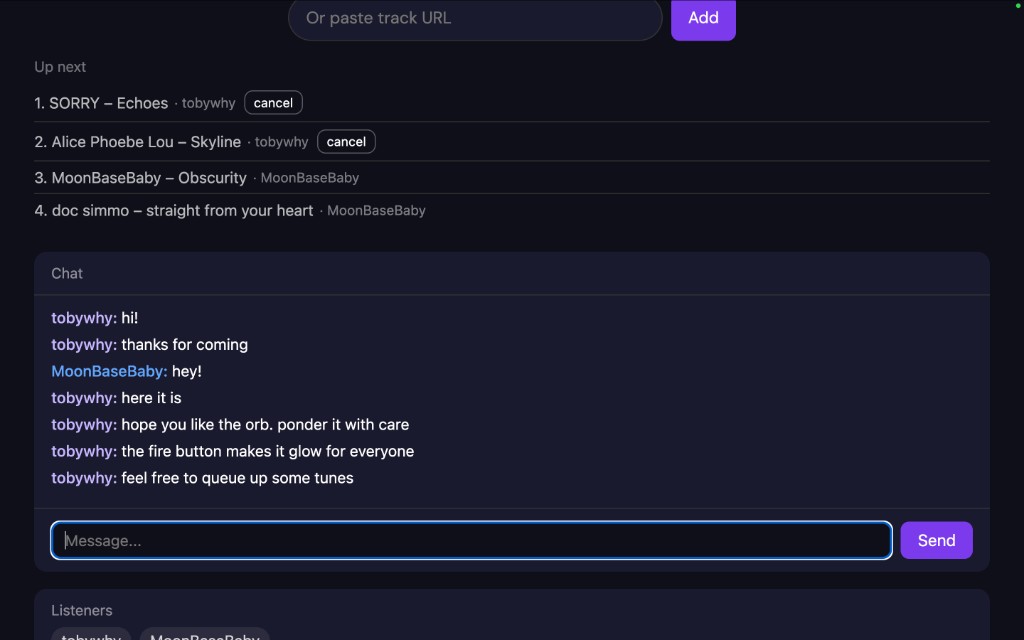Click the Listeners section heading
This screenshot has height=640, width=1024.
[x=82, y=610]
